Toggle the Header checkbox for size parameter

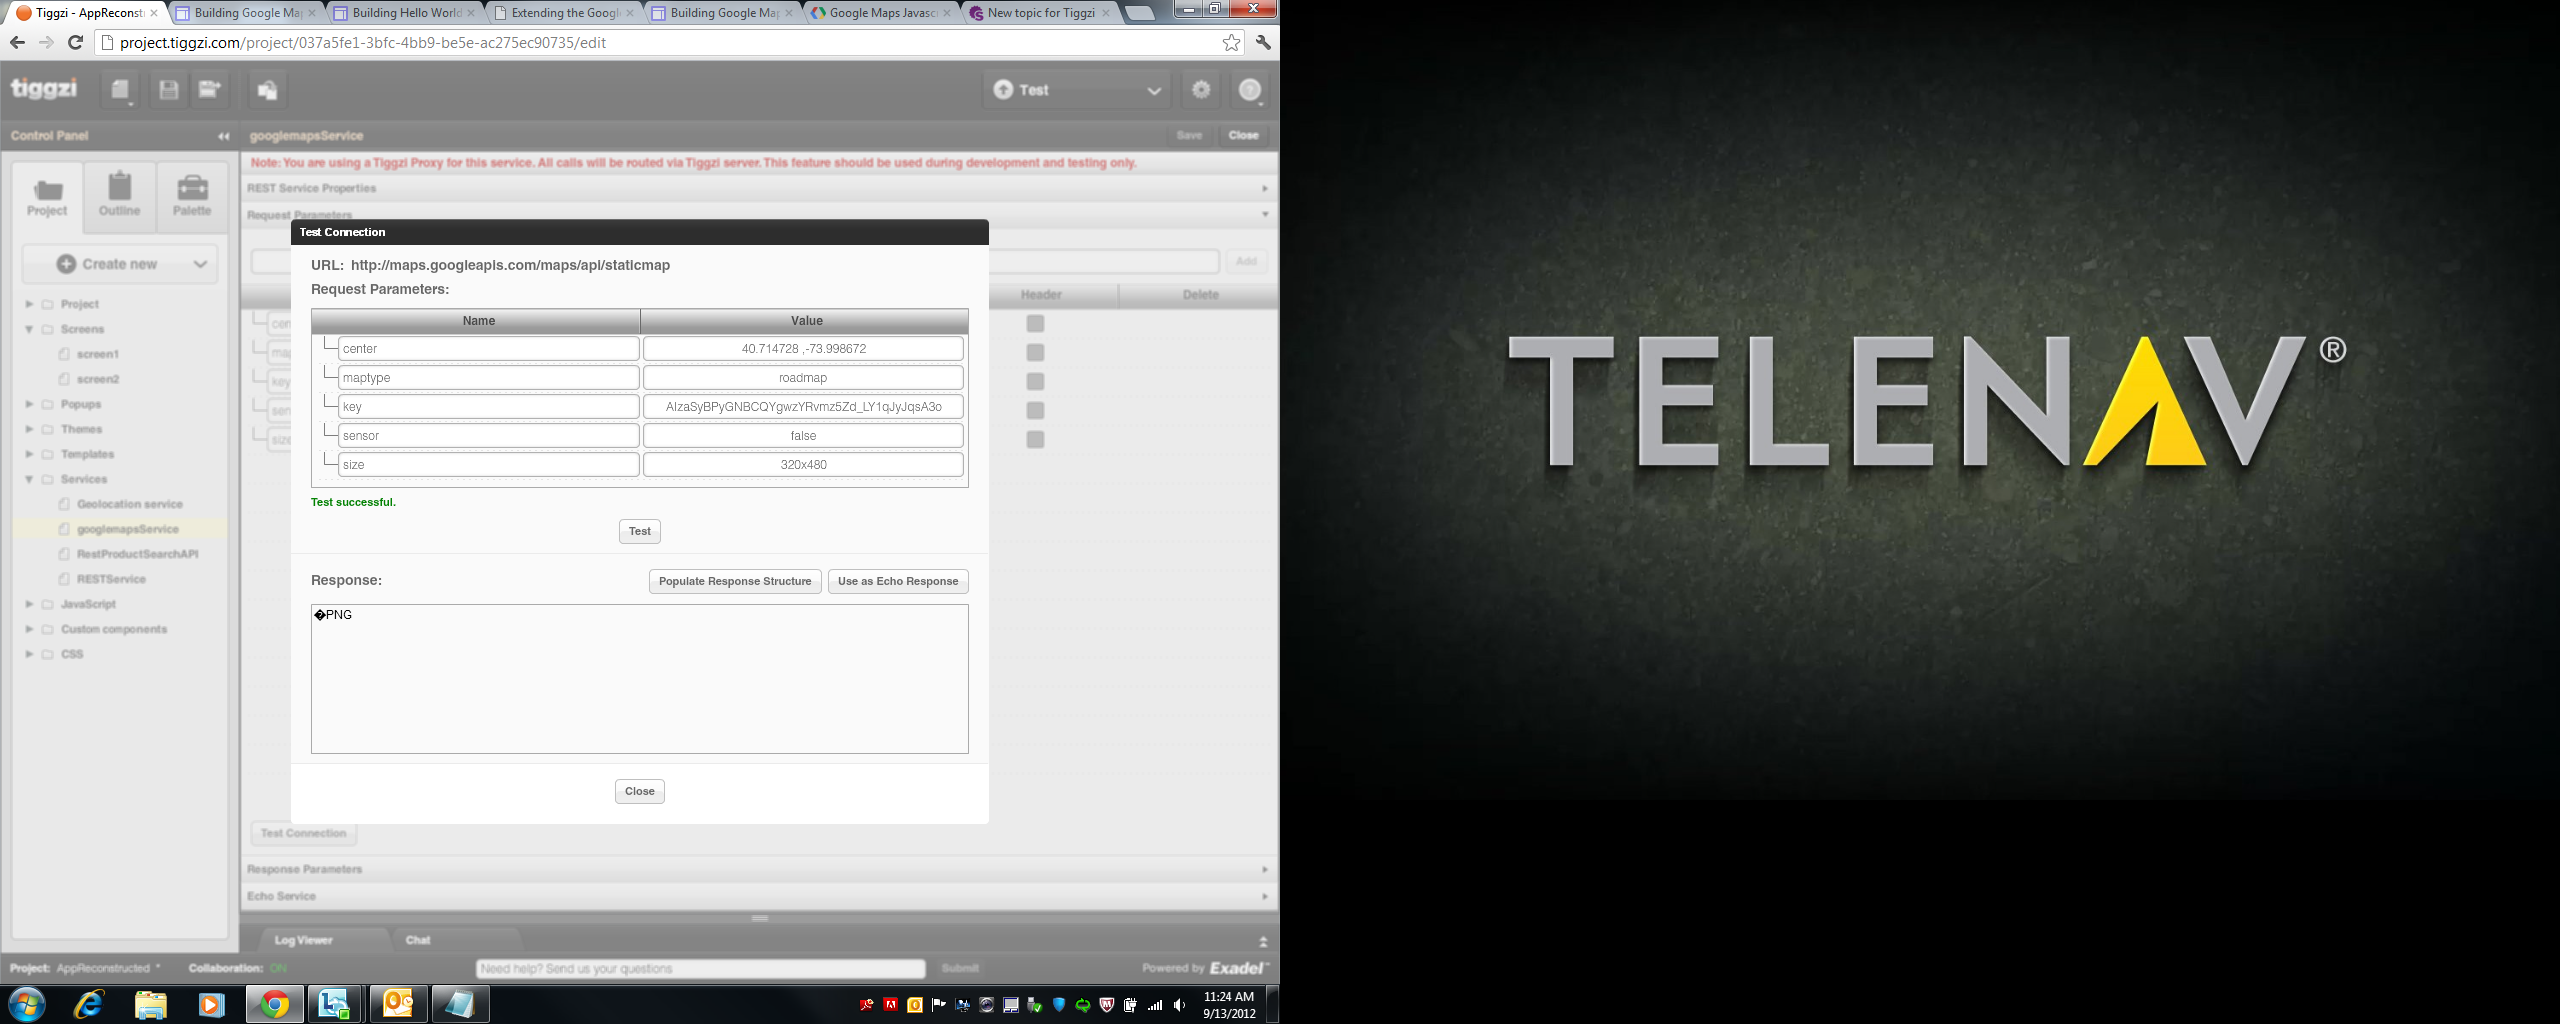[x=1035, y=440]
